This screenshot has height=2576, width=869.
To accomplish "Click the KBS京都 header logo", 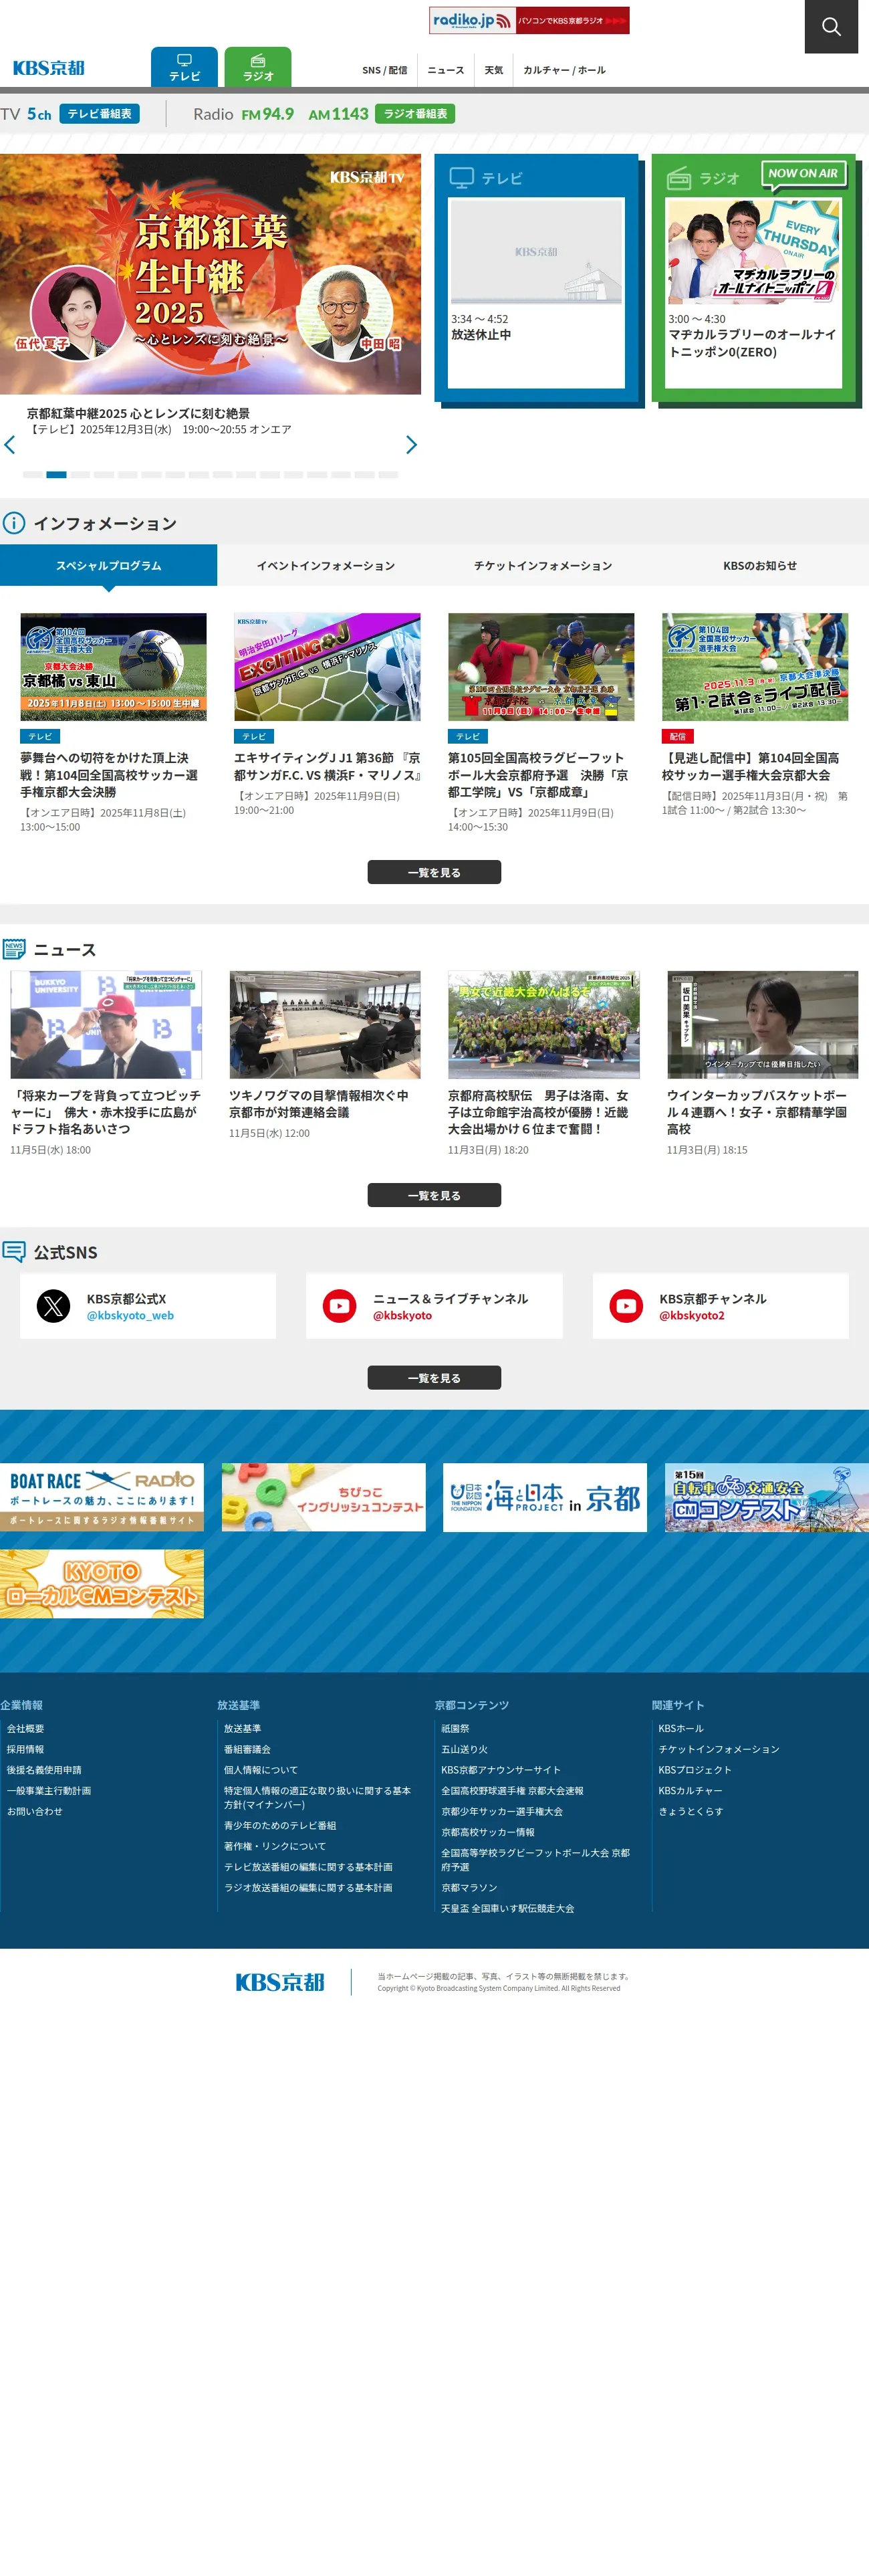I will (48, 68).
